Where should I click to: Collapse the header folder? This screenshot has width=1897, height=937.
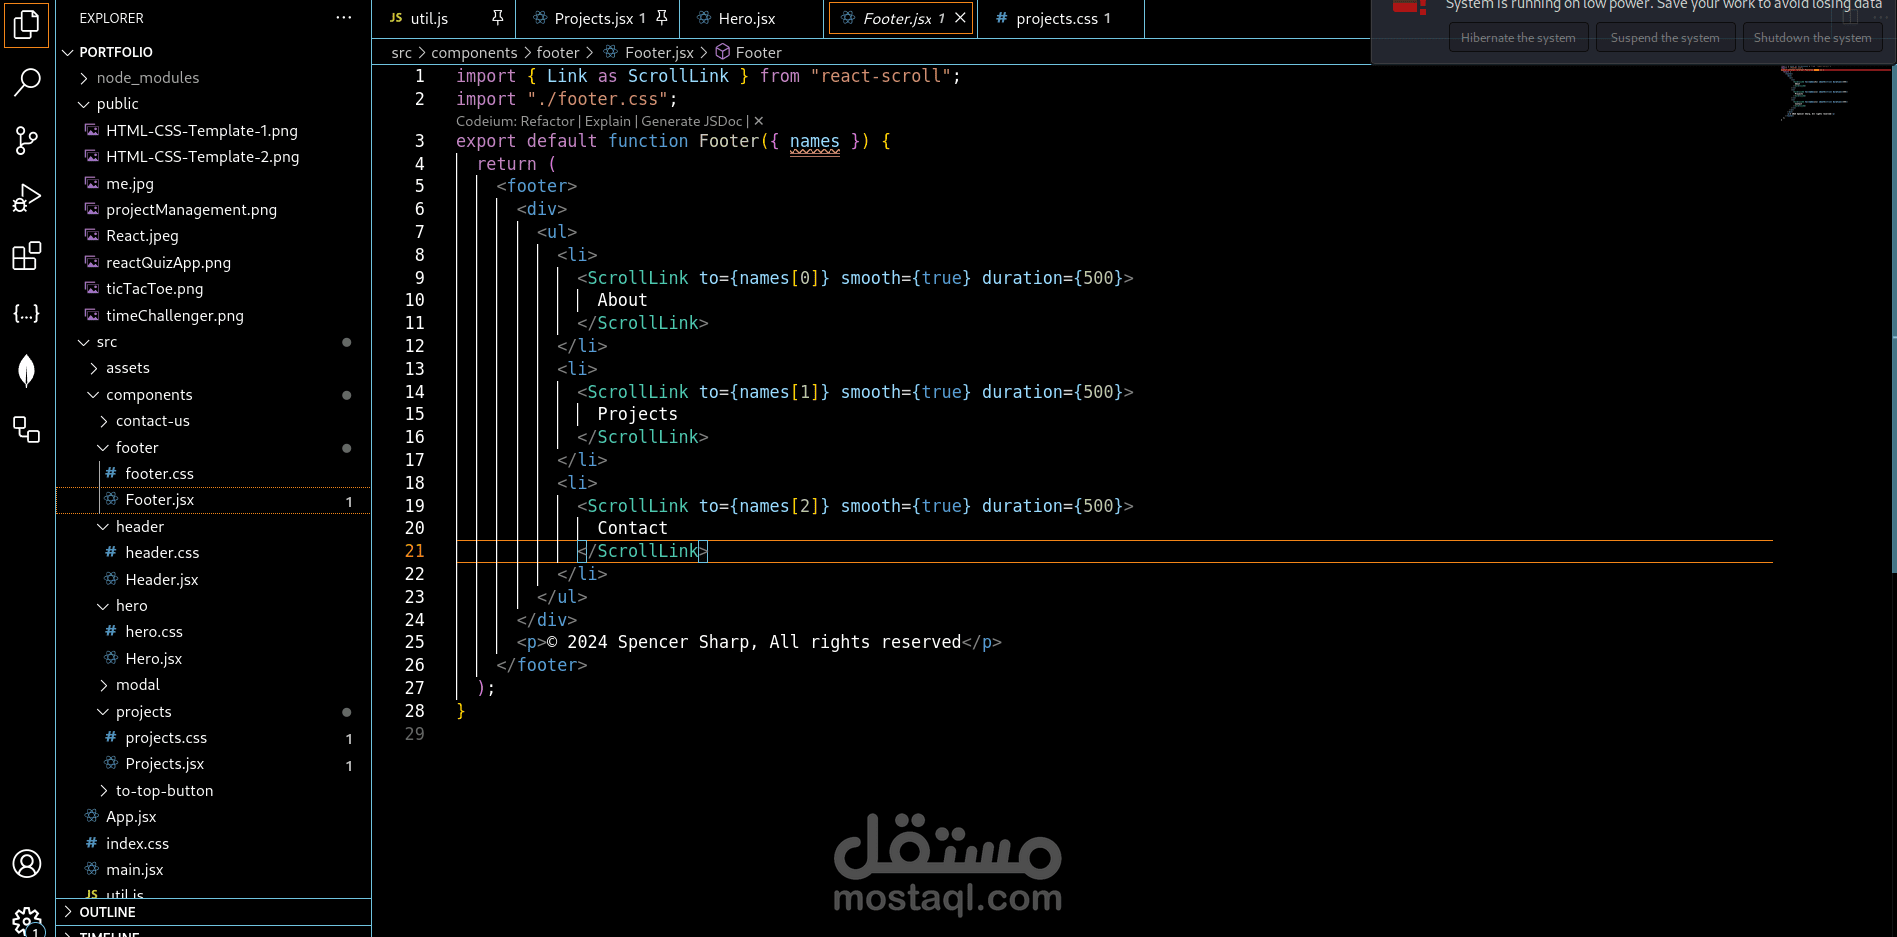[x=213, y=527]
